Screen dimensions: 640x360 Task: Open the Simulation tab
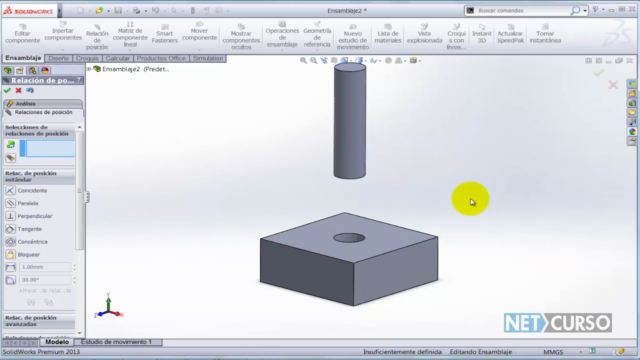click(208, 58)
